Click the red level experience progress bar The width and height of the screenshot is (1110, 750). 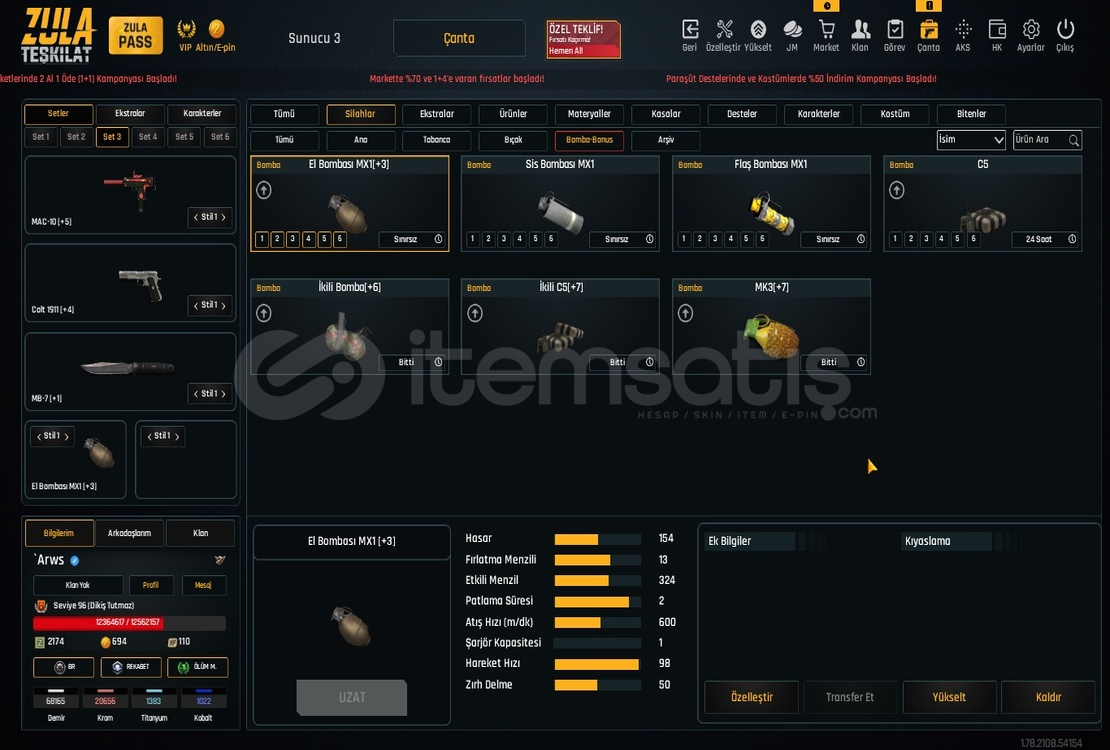tap(129, 623)
